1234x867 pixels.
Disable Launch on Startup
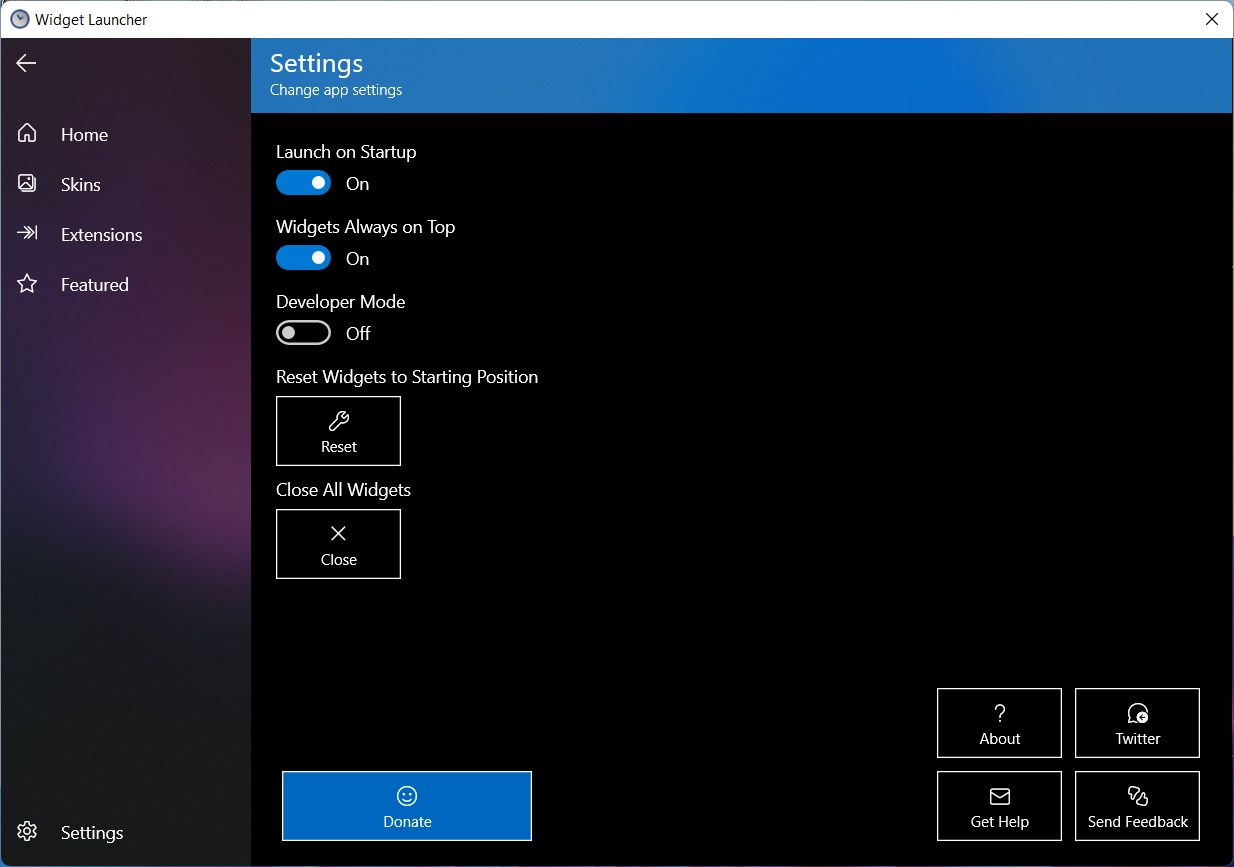click(303, 183)
